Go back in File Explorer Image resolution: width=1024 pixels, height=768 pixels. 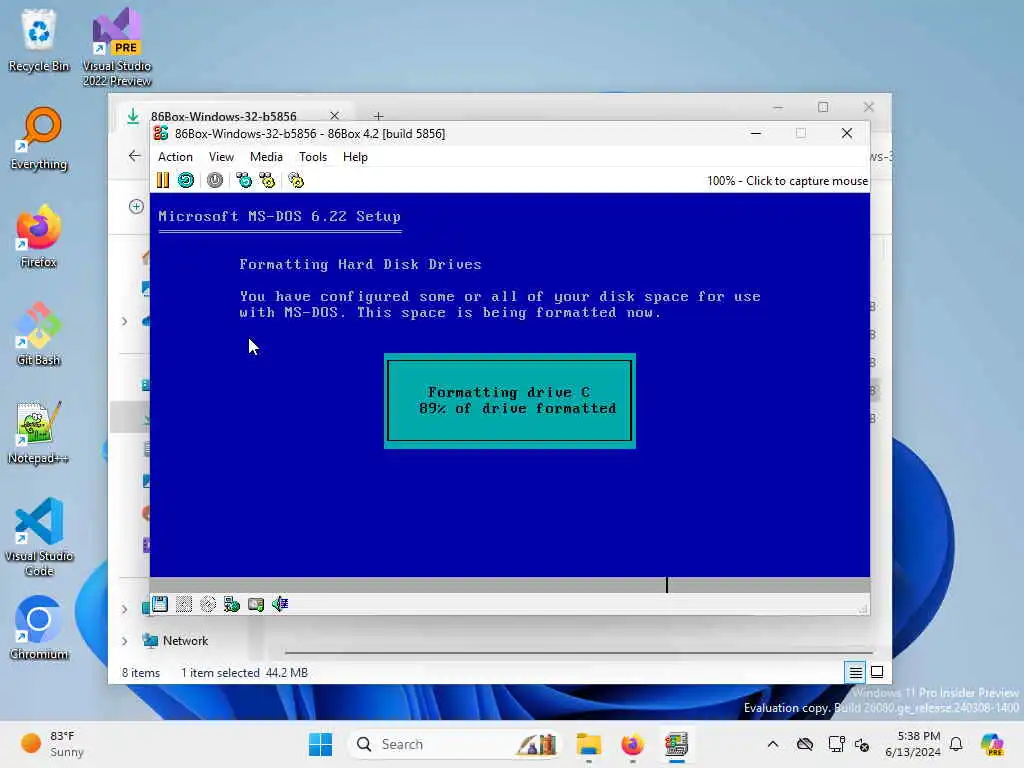135,155
